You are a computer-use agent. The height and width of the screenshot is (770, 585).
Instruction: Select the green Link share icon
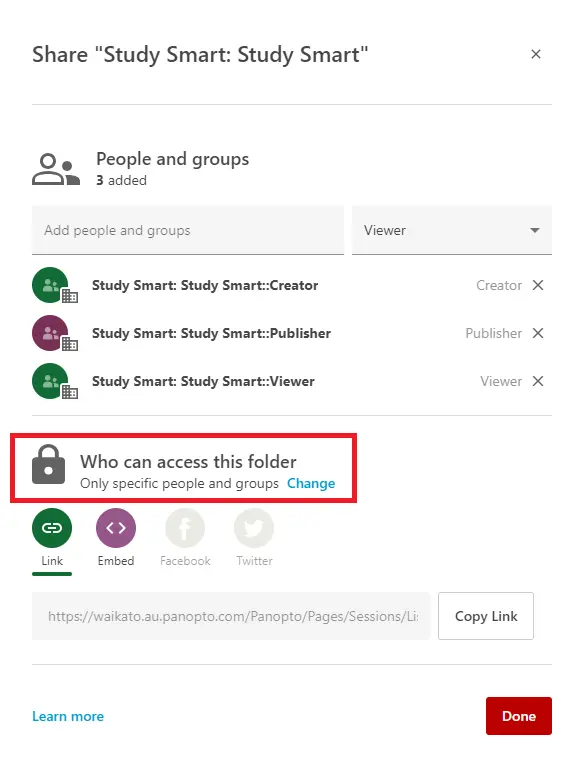click(52, 528)
